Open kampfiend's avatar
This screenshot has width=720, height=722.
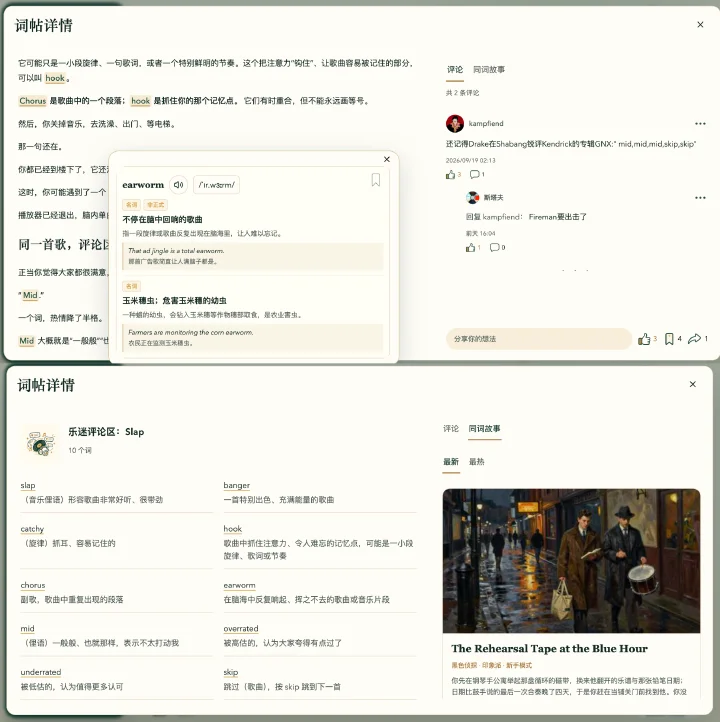click(x=455, y=123)
